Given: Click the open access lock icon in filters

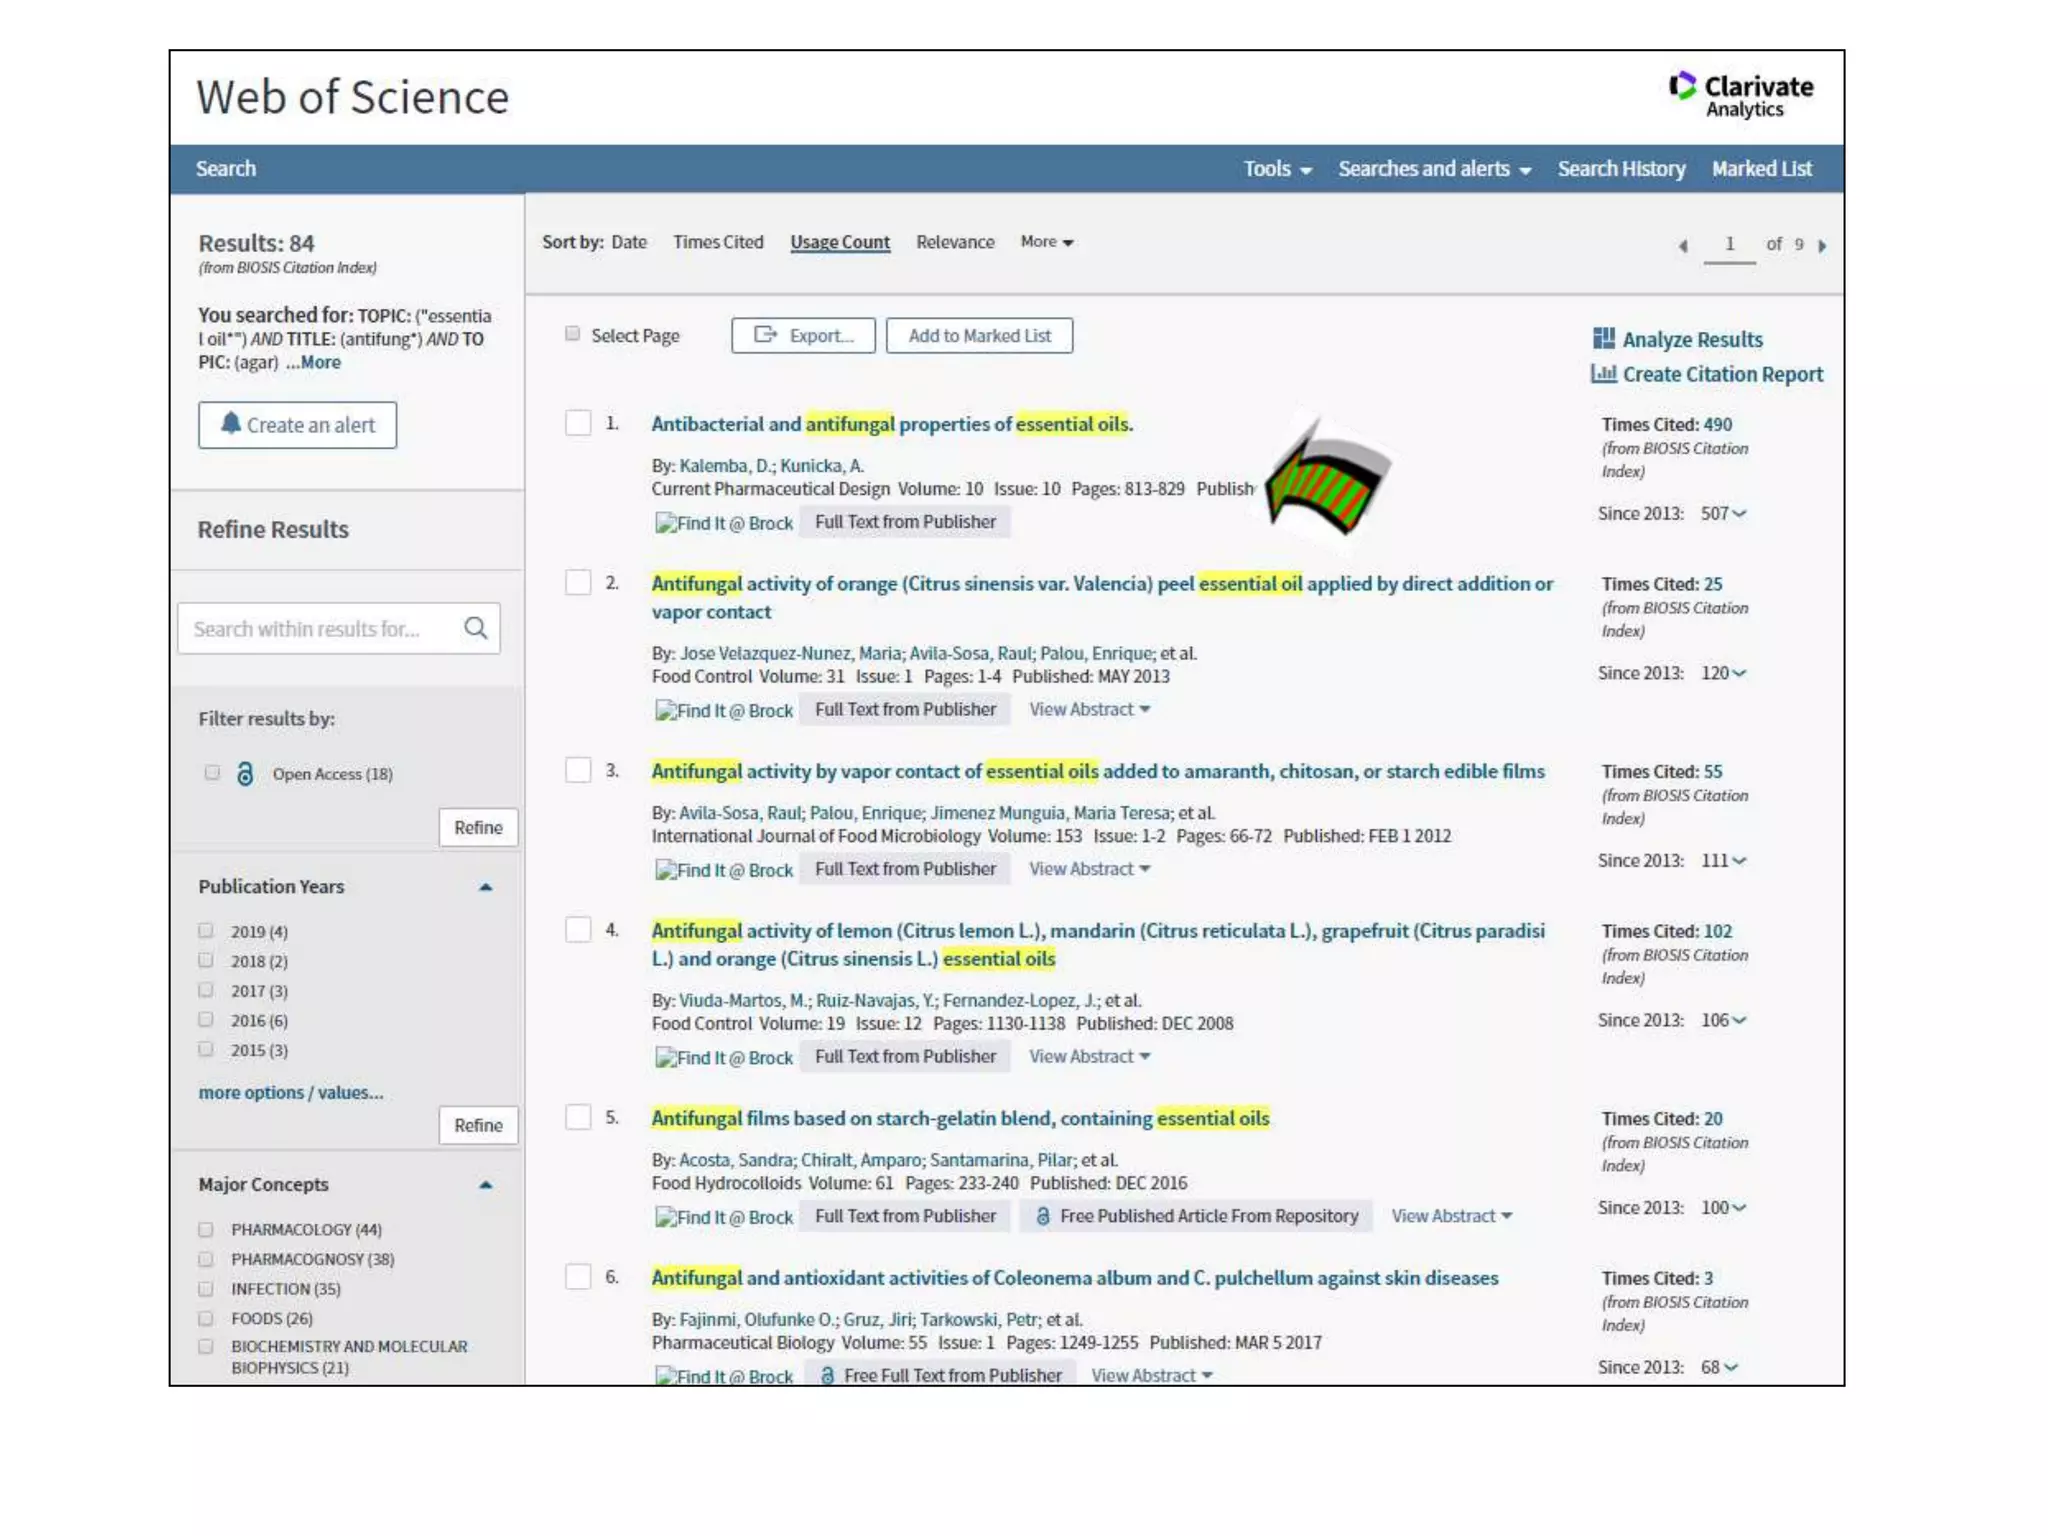Looking at the screenshot, I should [245, 773].
